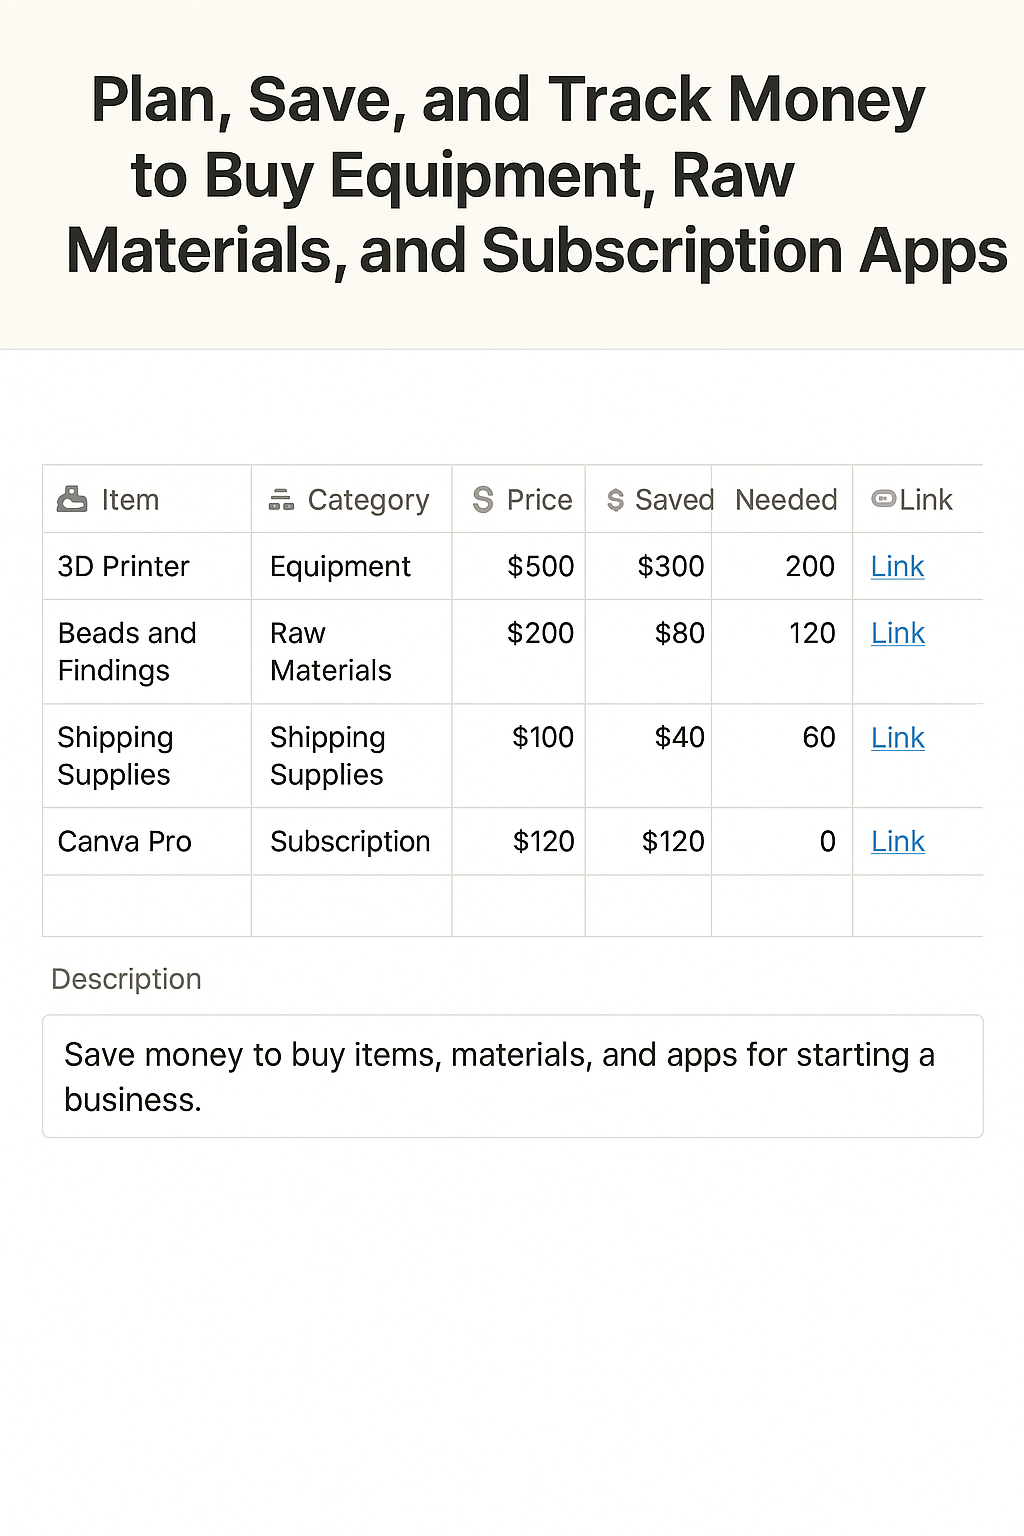Screen dimensions: 1024x1536
Task: Open the Canva Pro row link
Action: pos(897,842)
